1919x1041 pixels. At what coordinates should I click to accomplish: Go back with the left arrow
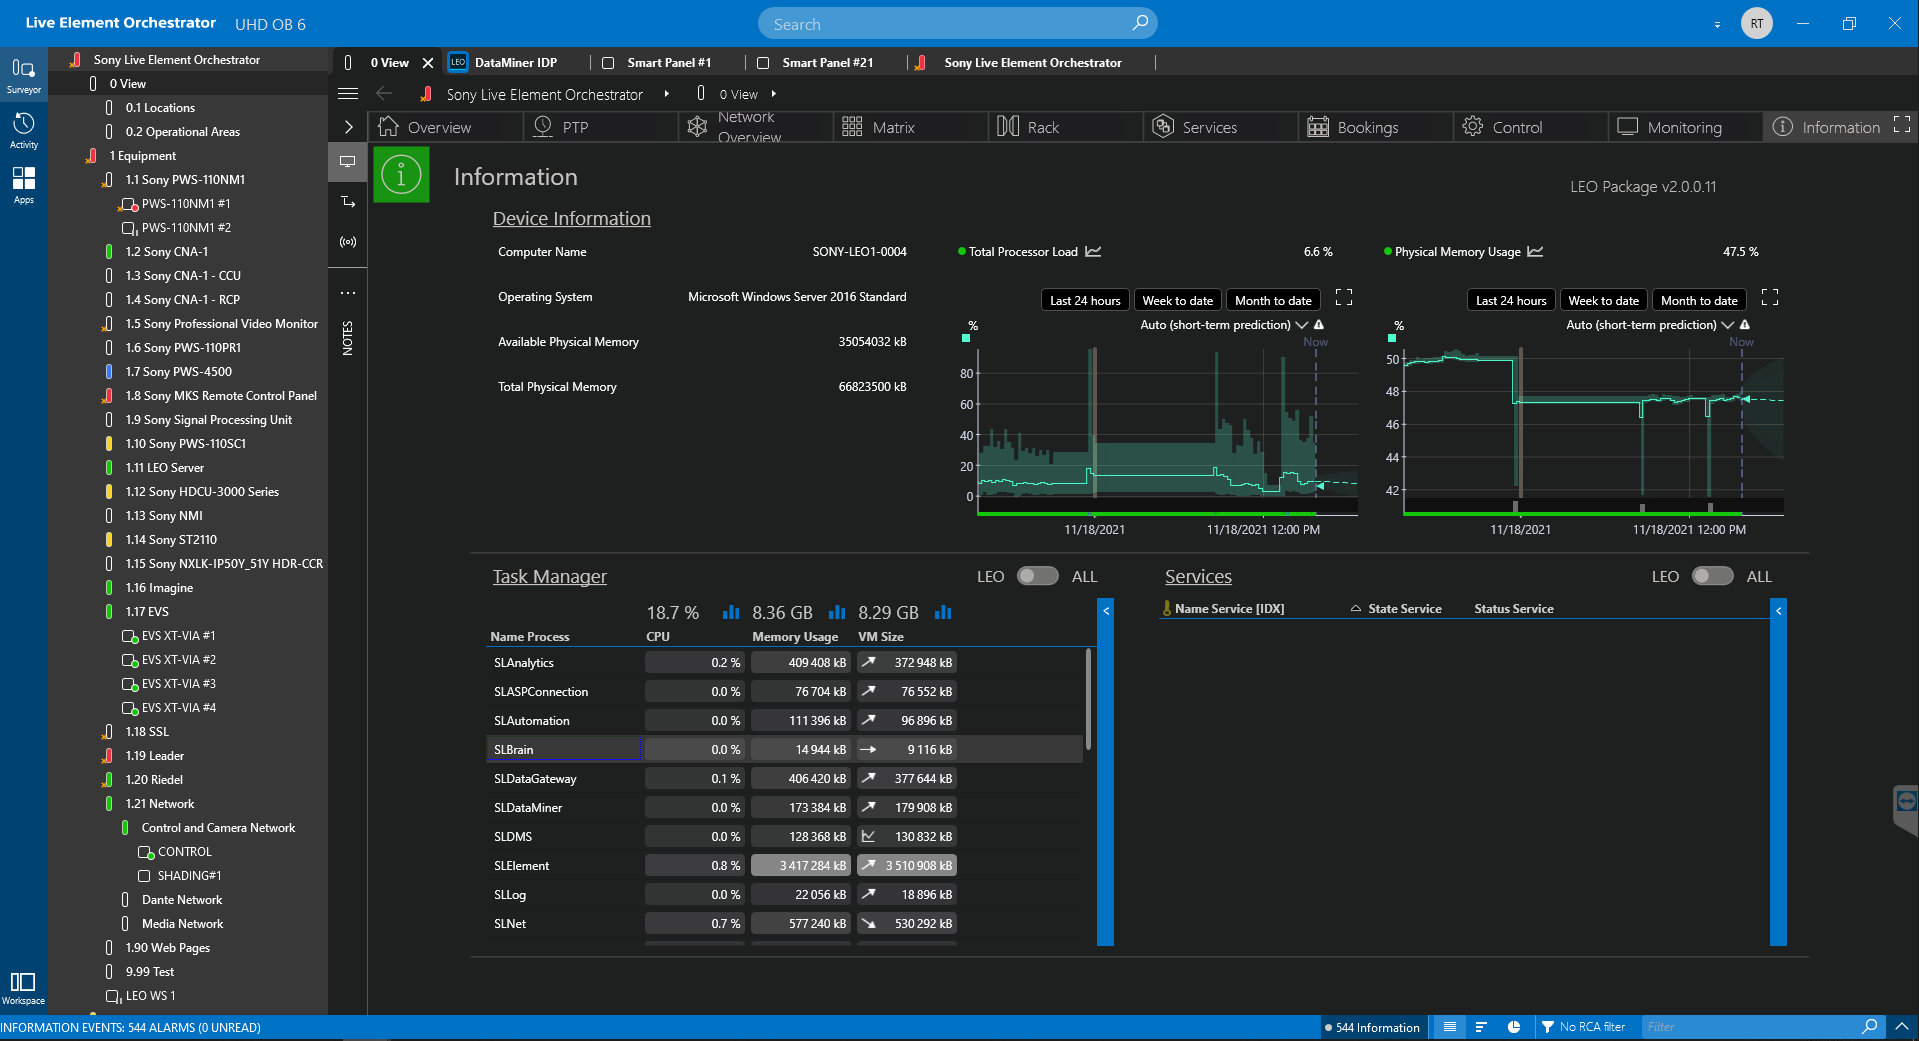click(384, 94)
